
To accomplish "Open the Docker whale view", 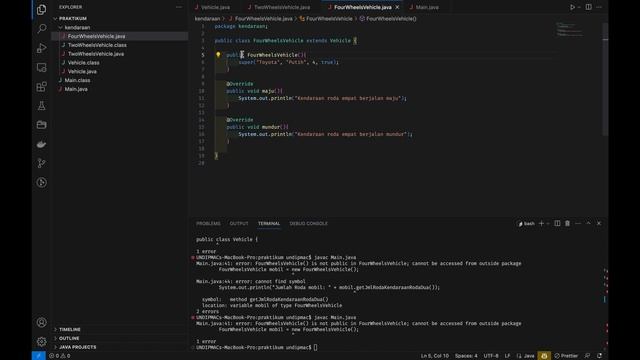I will pos(41,144).
